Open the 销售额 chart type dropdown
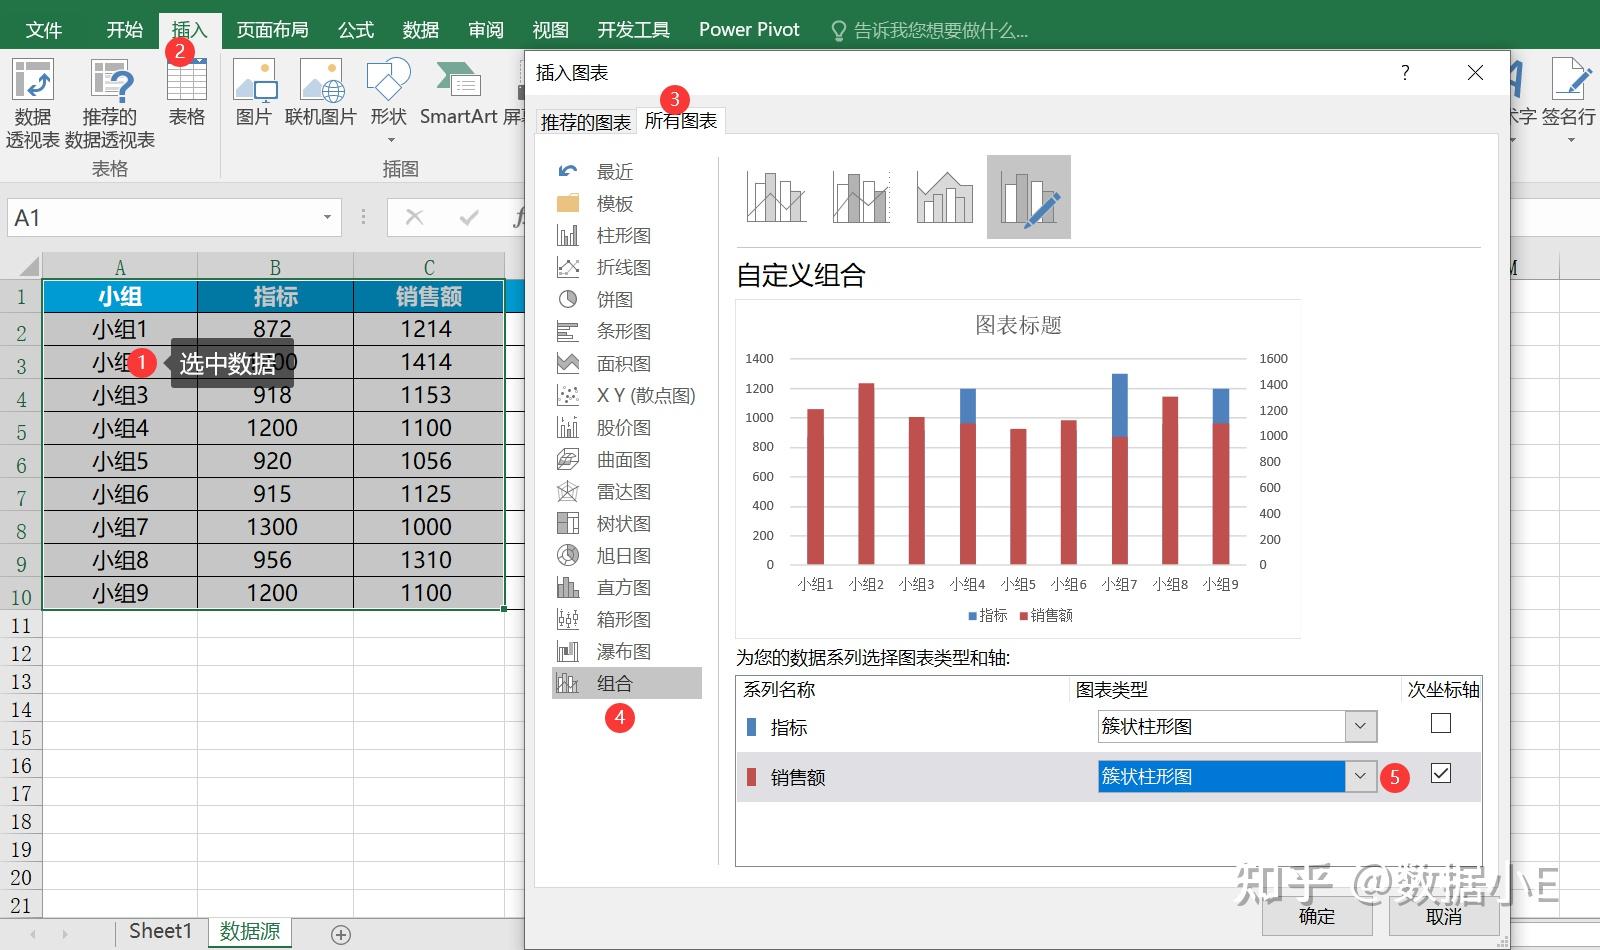The width and height of the screenshot is (1600, 950). pyautogui.click(x=1359, y=776)
